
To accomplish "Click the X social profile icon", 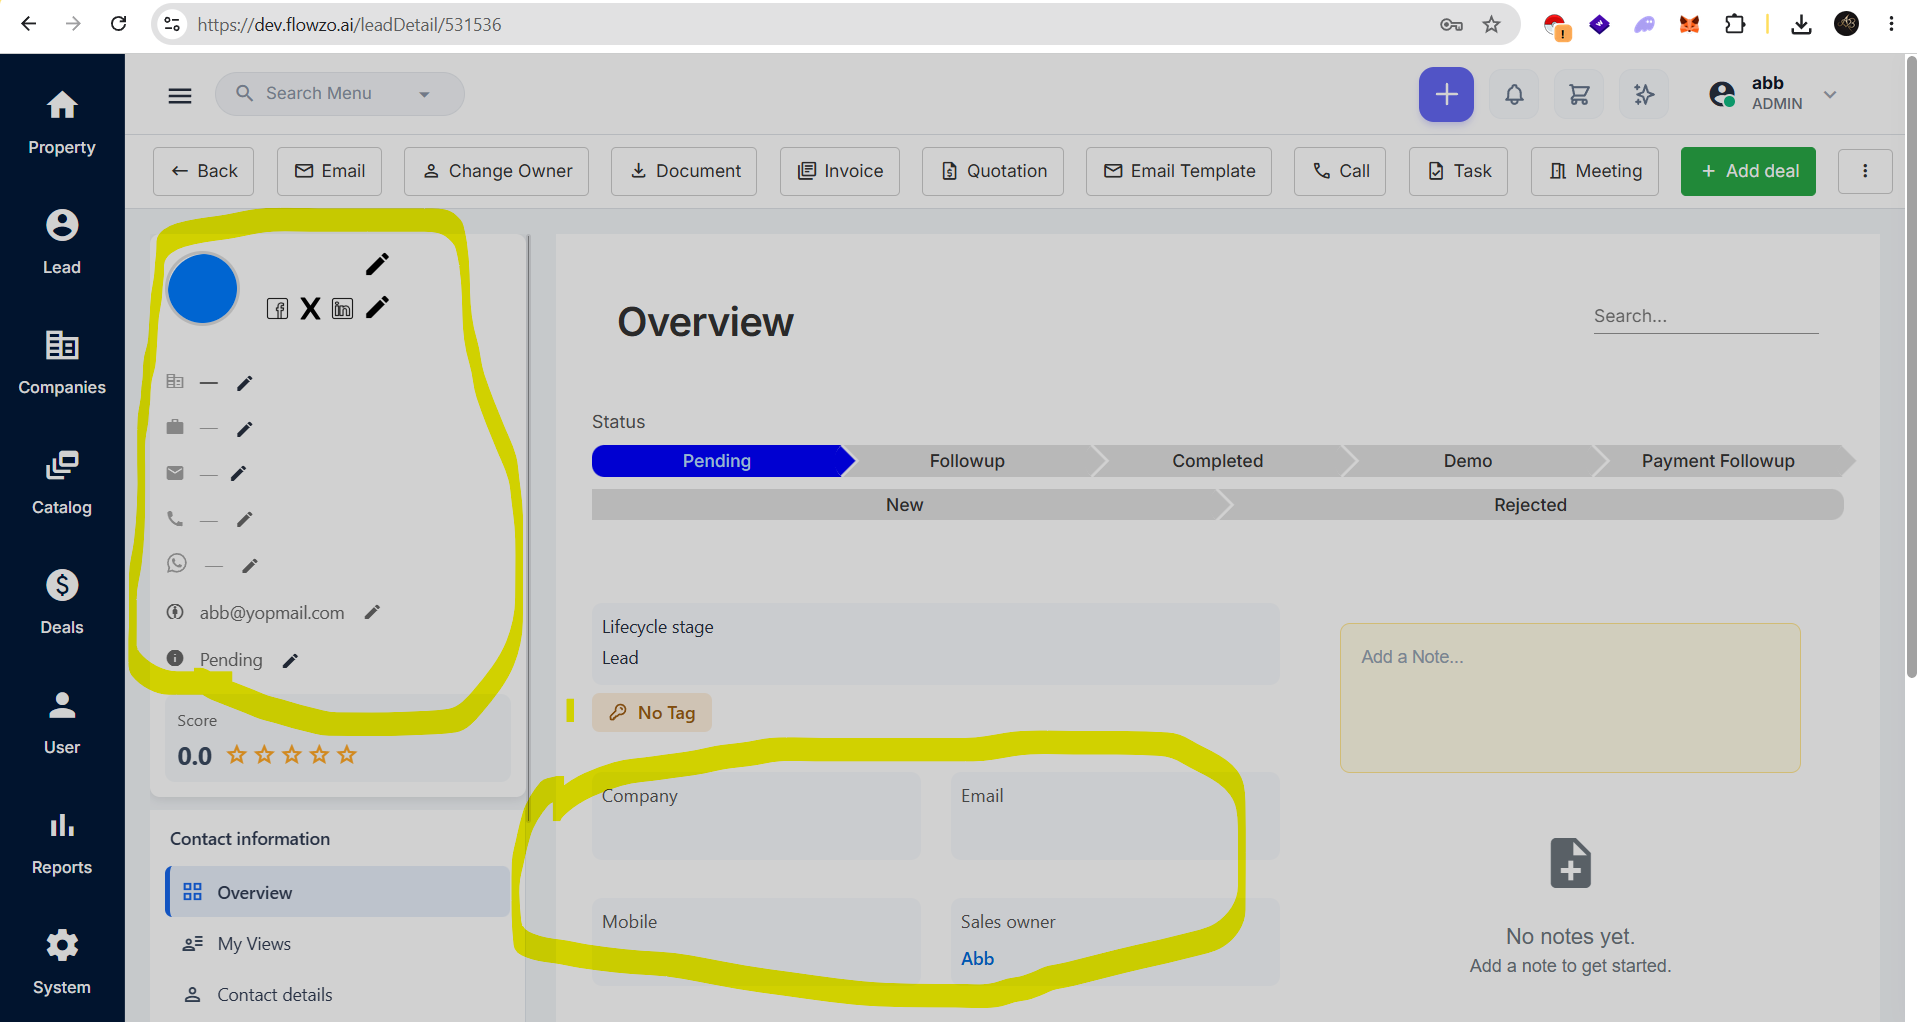I will [311, 309].
